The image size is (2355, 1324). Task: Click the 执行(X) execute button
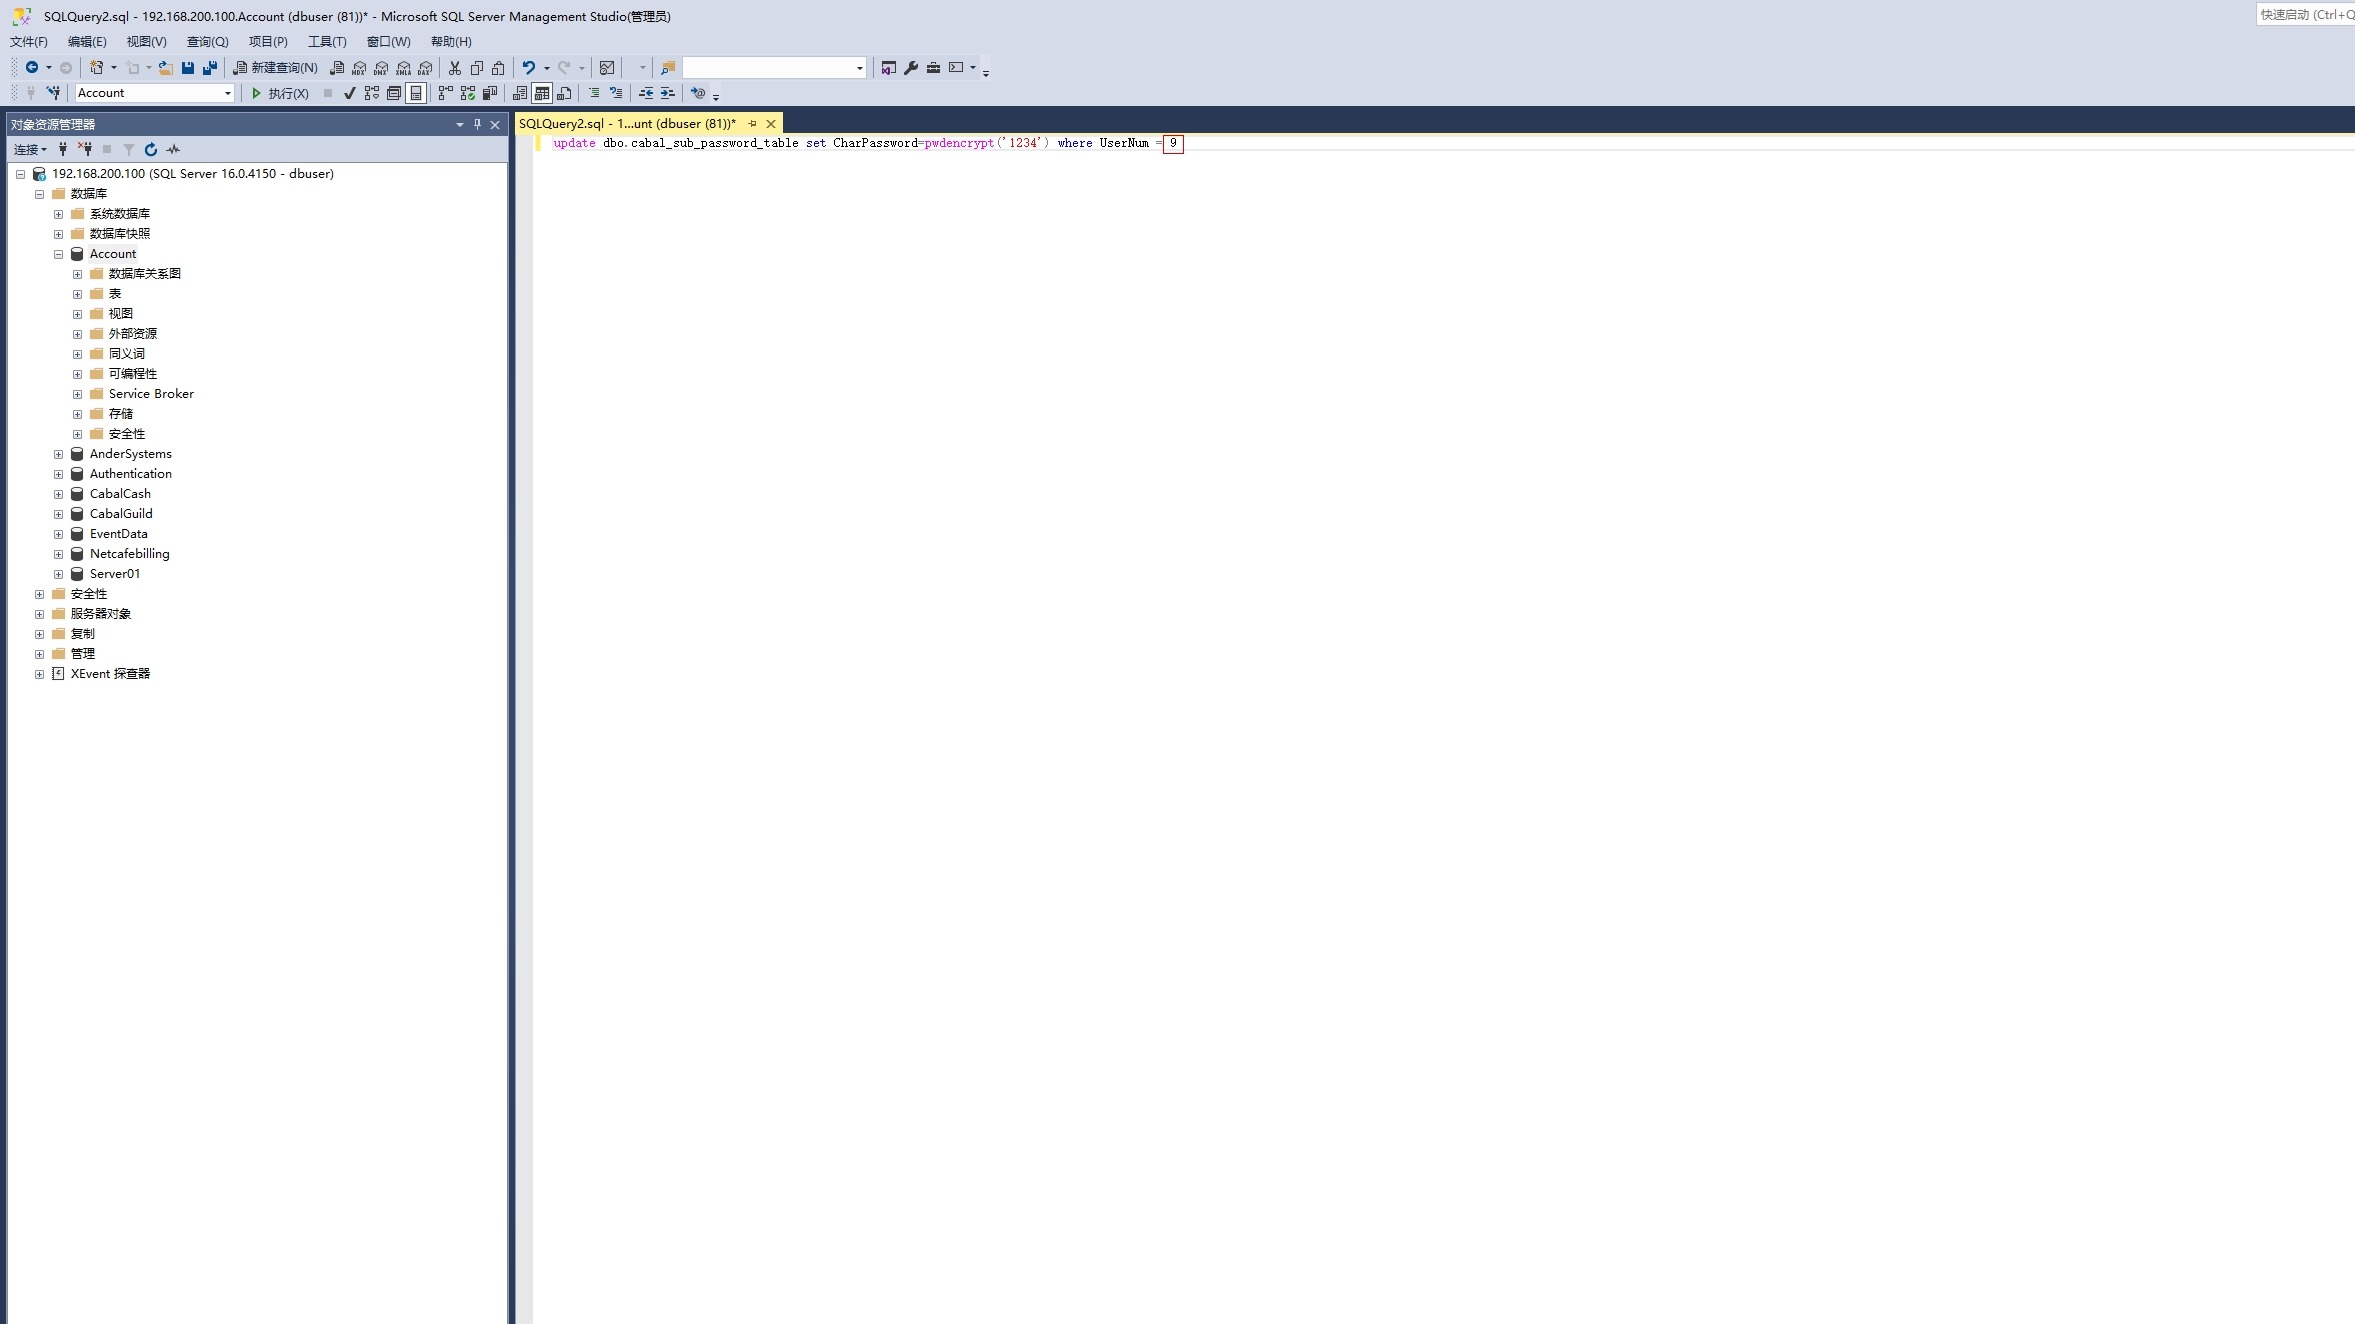point(279,93)
